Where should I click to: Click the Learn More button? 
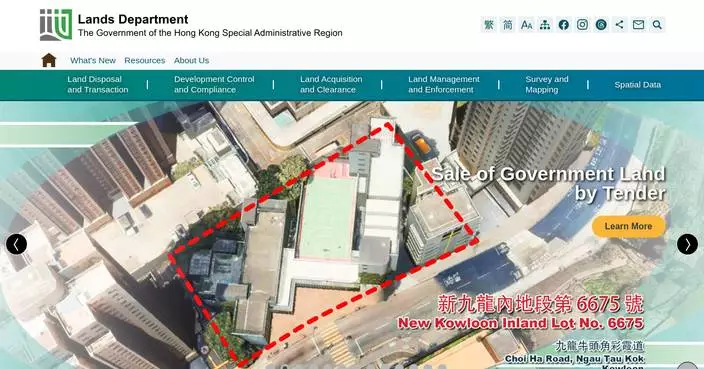pyautogui.click(x=628, y=226)
